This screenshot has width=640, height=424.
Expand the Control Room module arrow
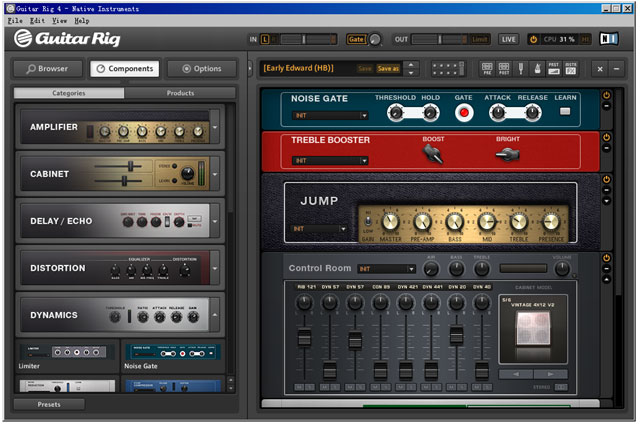pyautogui.click(x=607, y=280)
